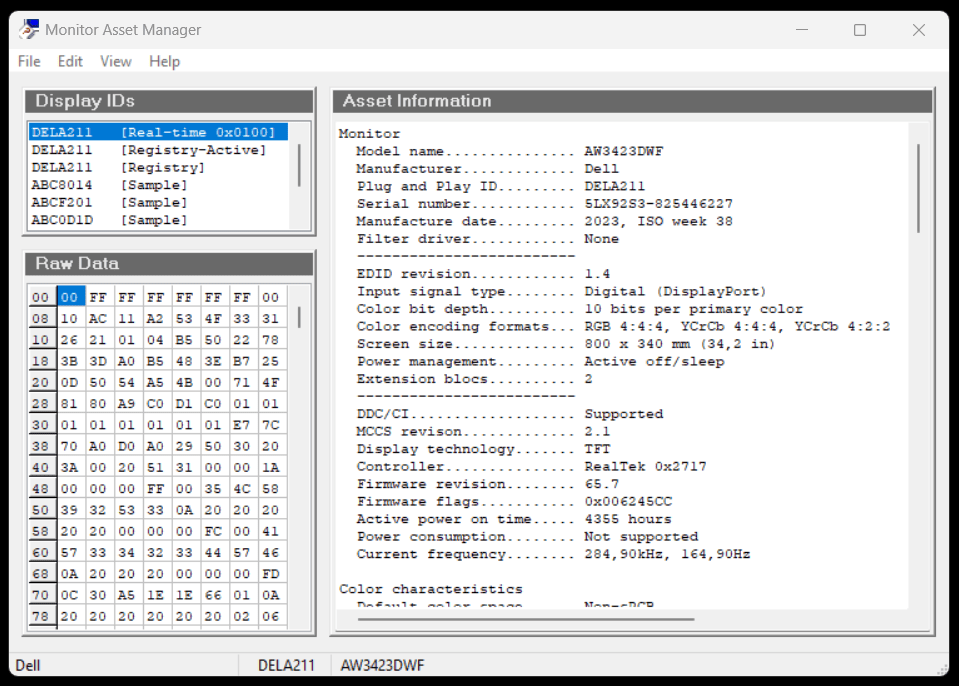Click the Manufacturer value Dell
The height and width of the screenshot is (686, 959).
click(601, 169)
